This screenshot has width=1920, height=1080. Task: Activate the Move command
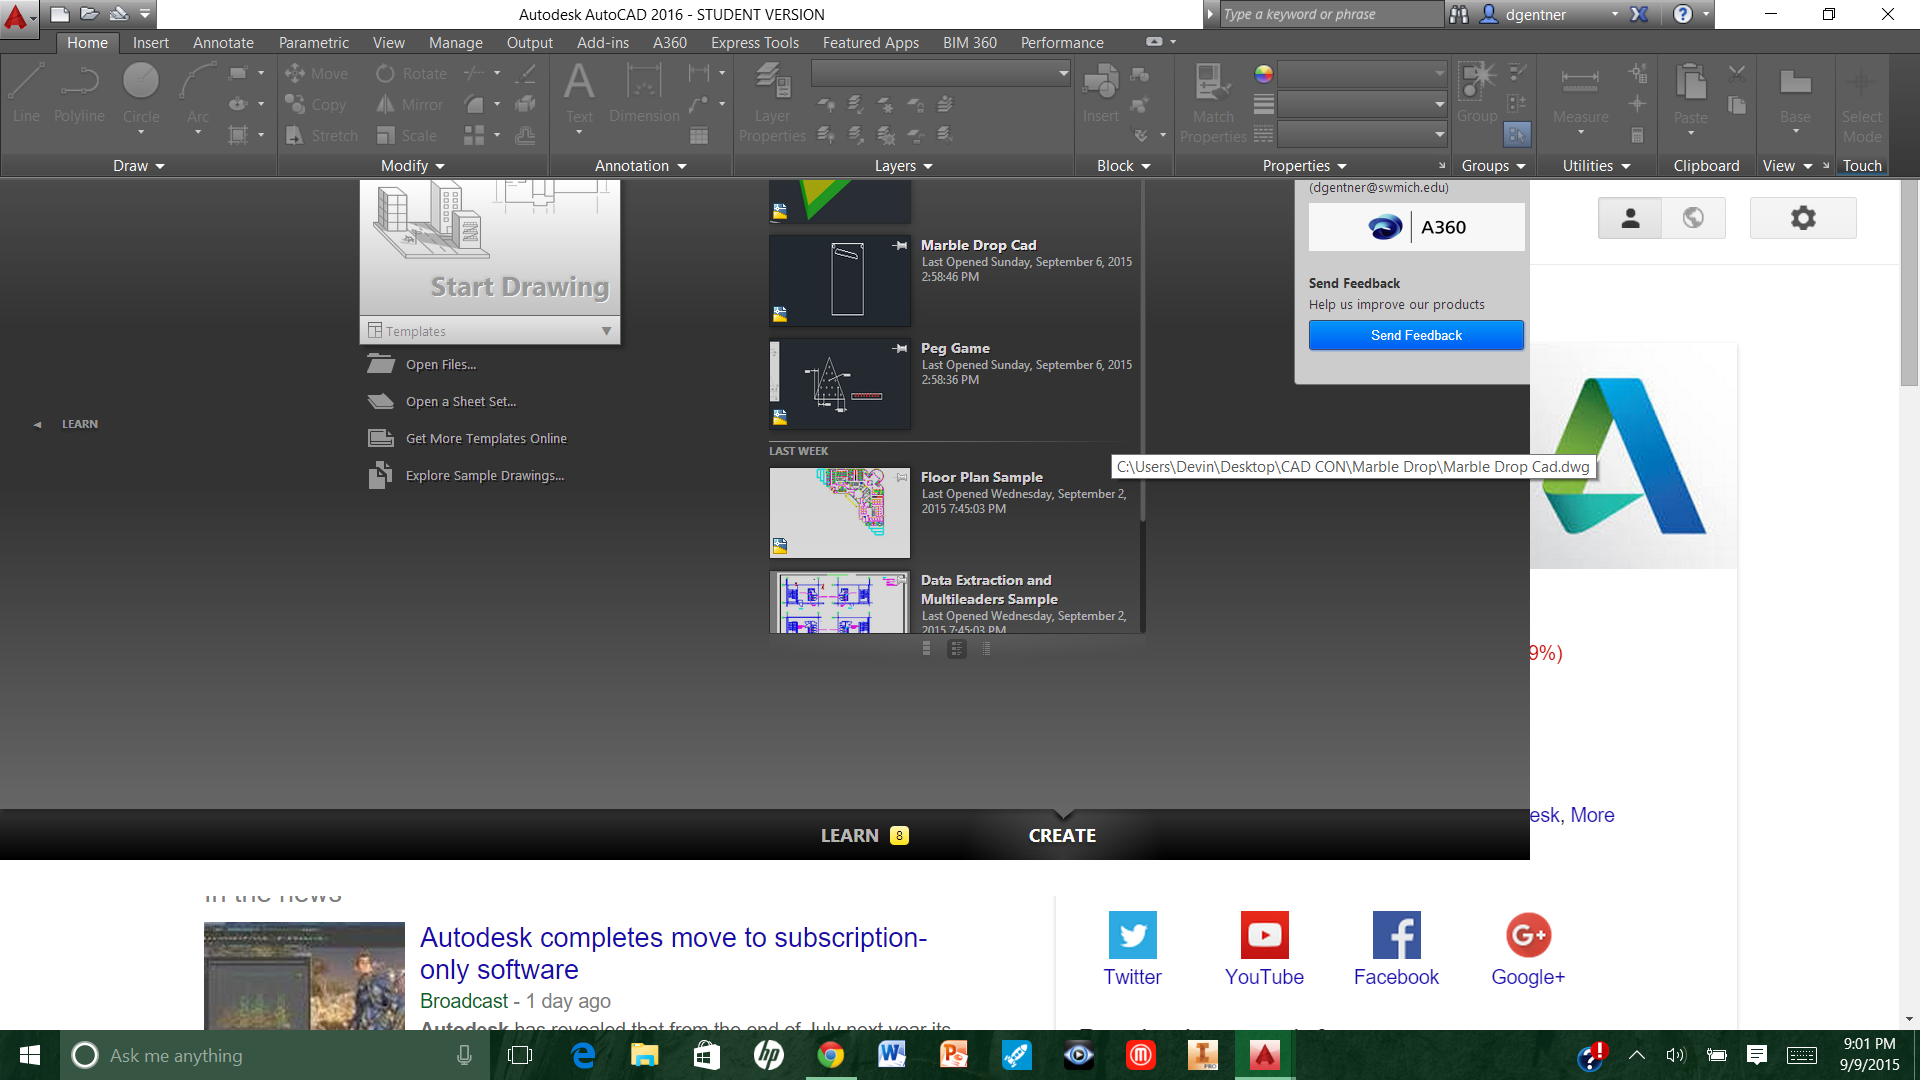[x=316, y=73]
